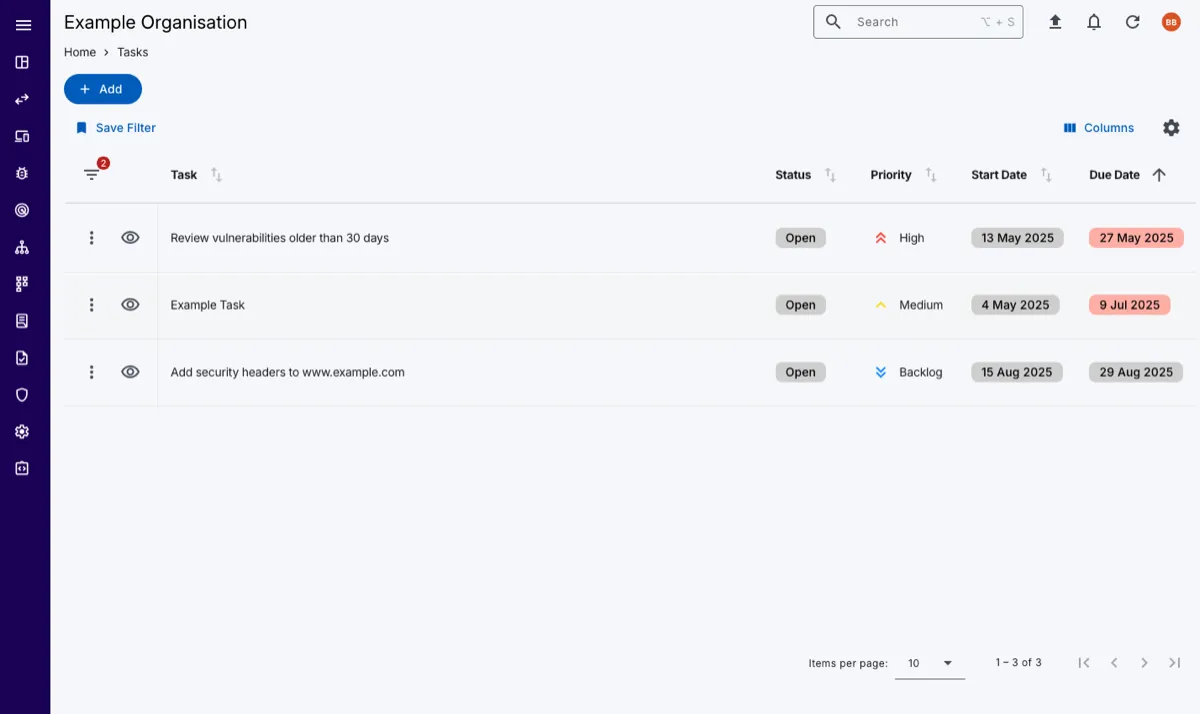Viewport: 1200px width, 714px height.
Task: Click the Save Filter button
Action: (x=116, y=128)
